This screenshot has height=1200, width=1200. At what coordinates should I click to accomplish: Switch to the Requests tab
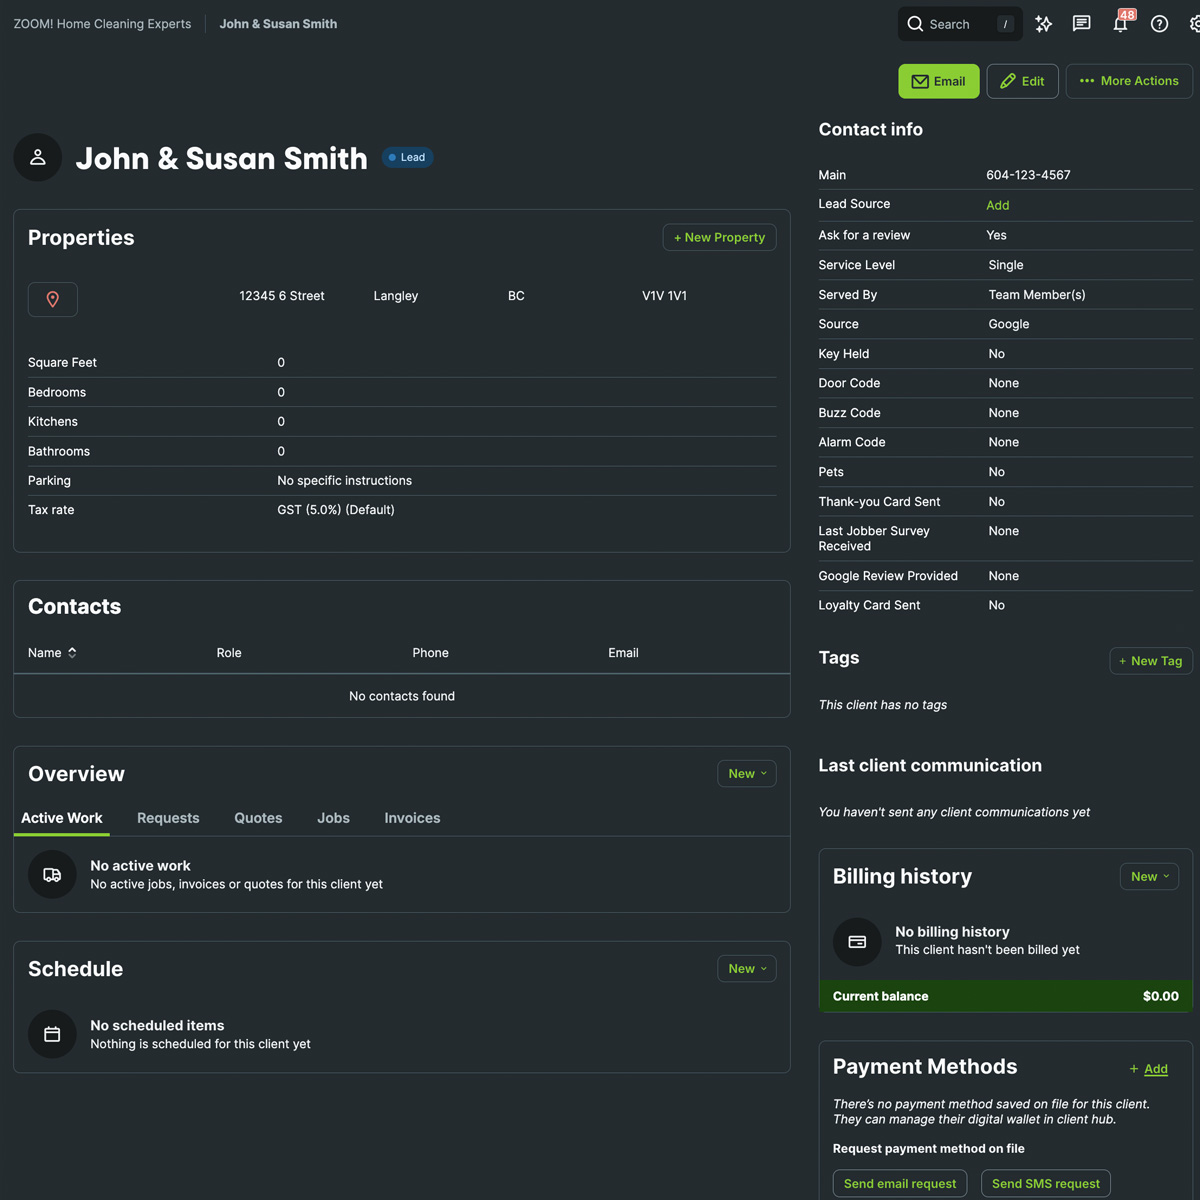(168, 818)
